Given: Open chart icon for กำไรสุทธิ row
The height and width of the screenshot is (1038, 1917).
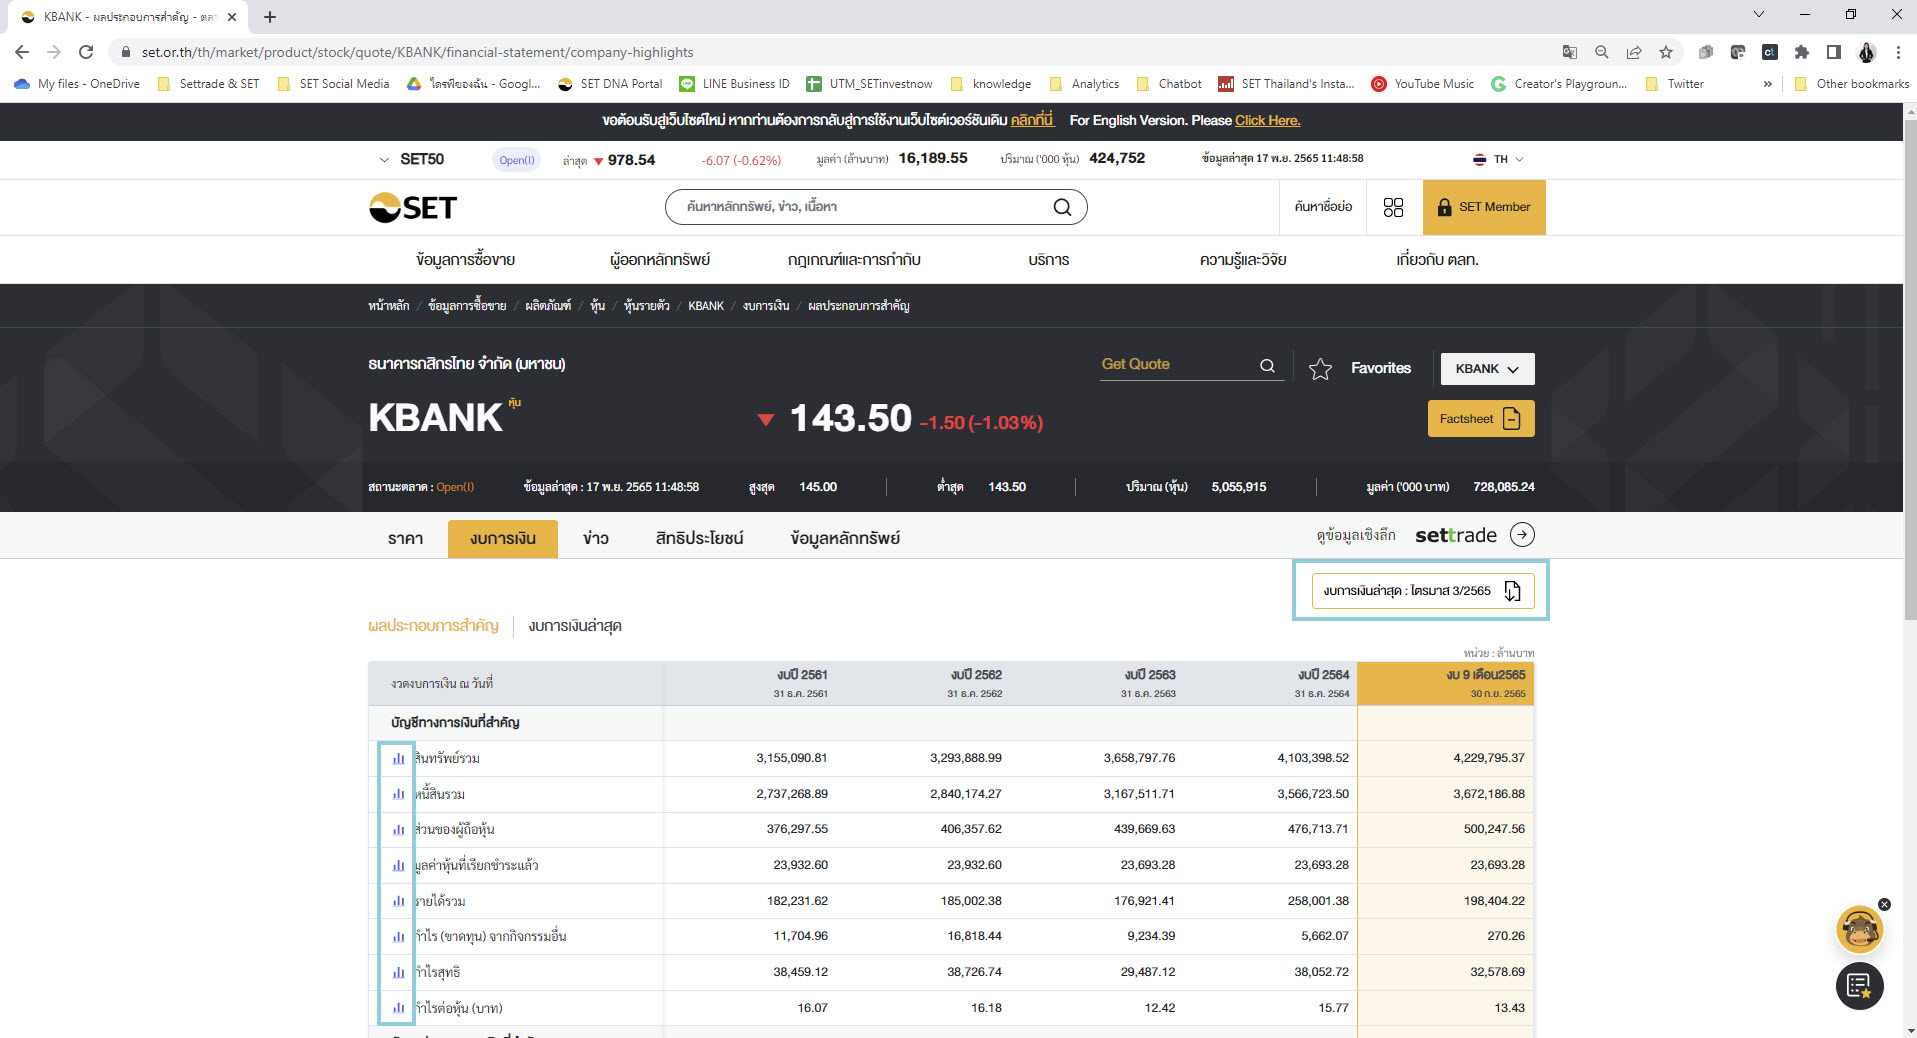Looking at the screenshot, I should [x=398, y=973].
